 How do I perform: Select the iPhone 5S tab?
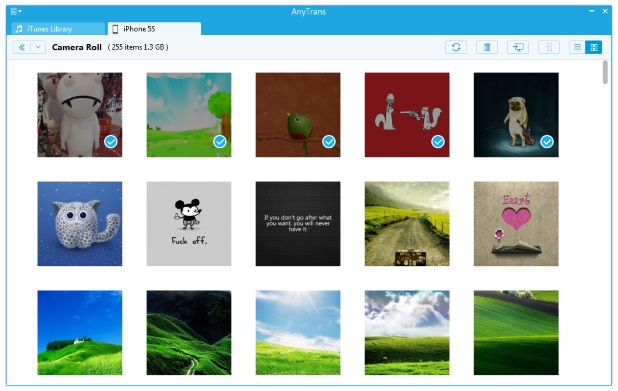(154, 29)
